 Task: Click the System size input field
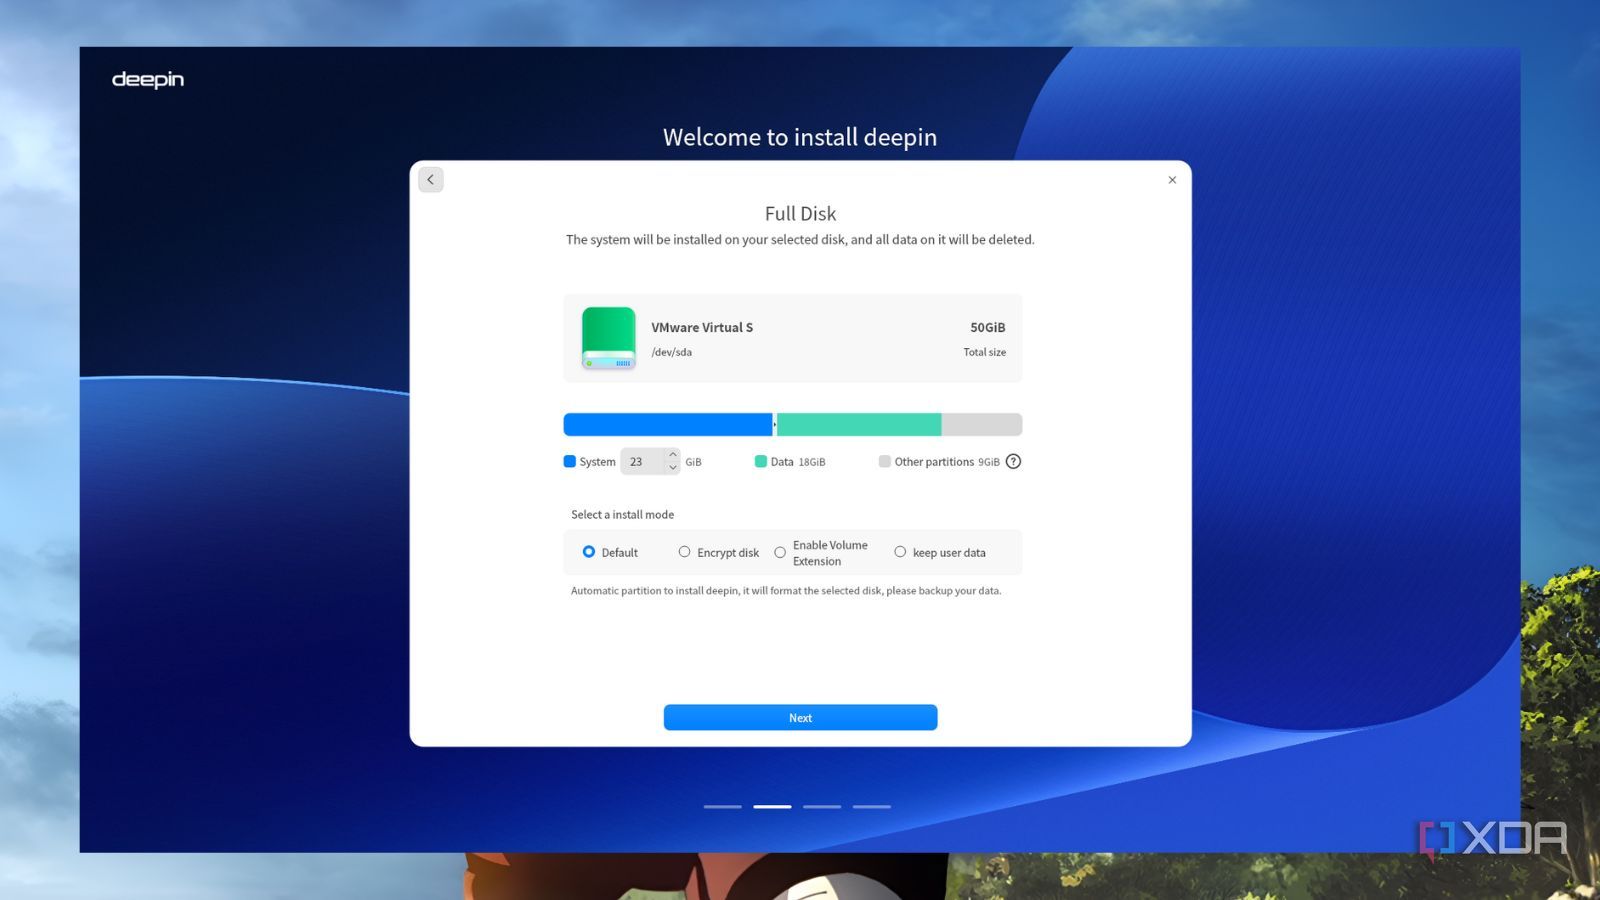(x=643, y=461)
